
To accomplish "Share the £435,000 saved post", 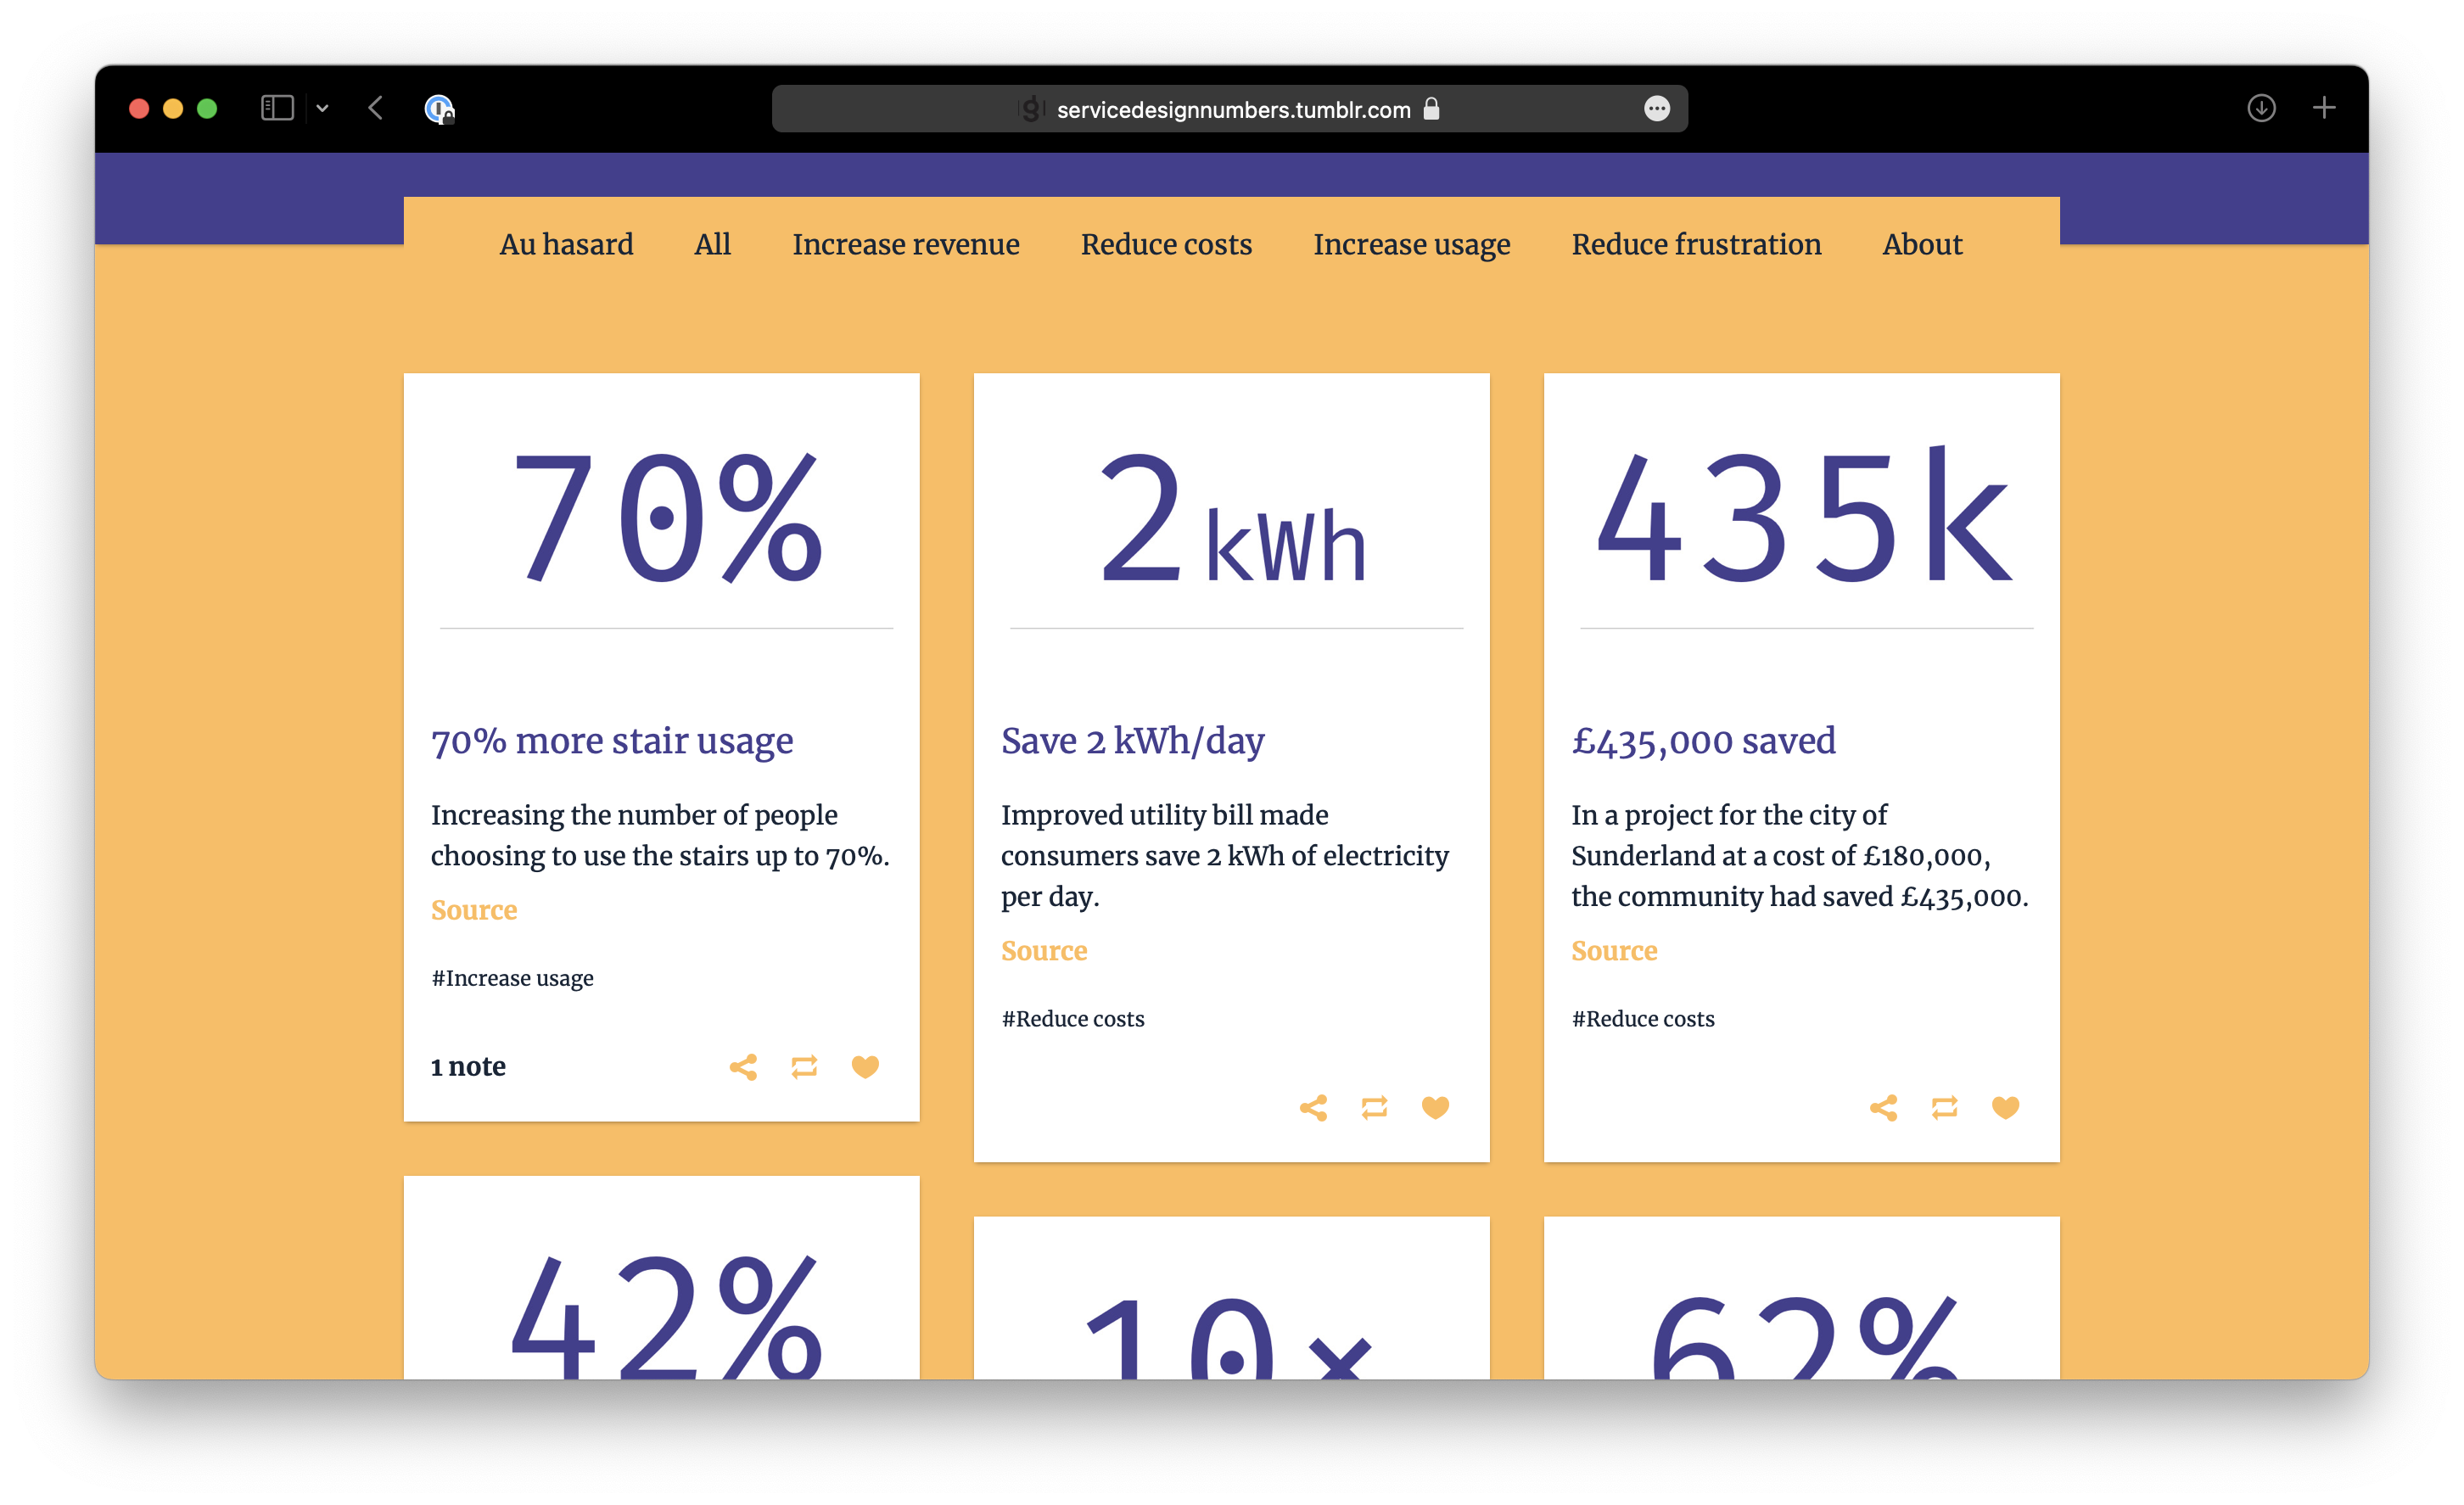I will (1883, 1108).
